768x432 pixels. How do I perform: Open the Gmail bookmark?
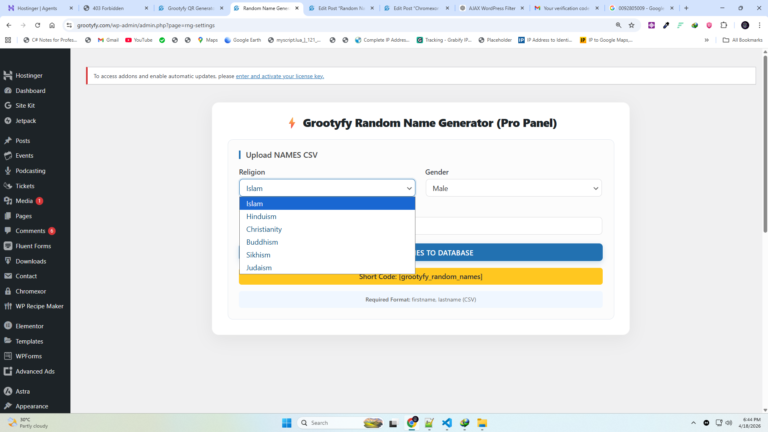pyautogui.click(x=108, y=40)
